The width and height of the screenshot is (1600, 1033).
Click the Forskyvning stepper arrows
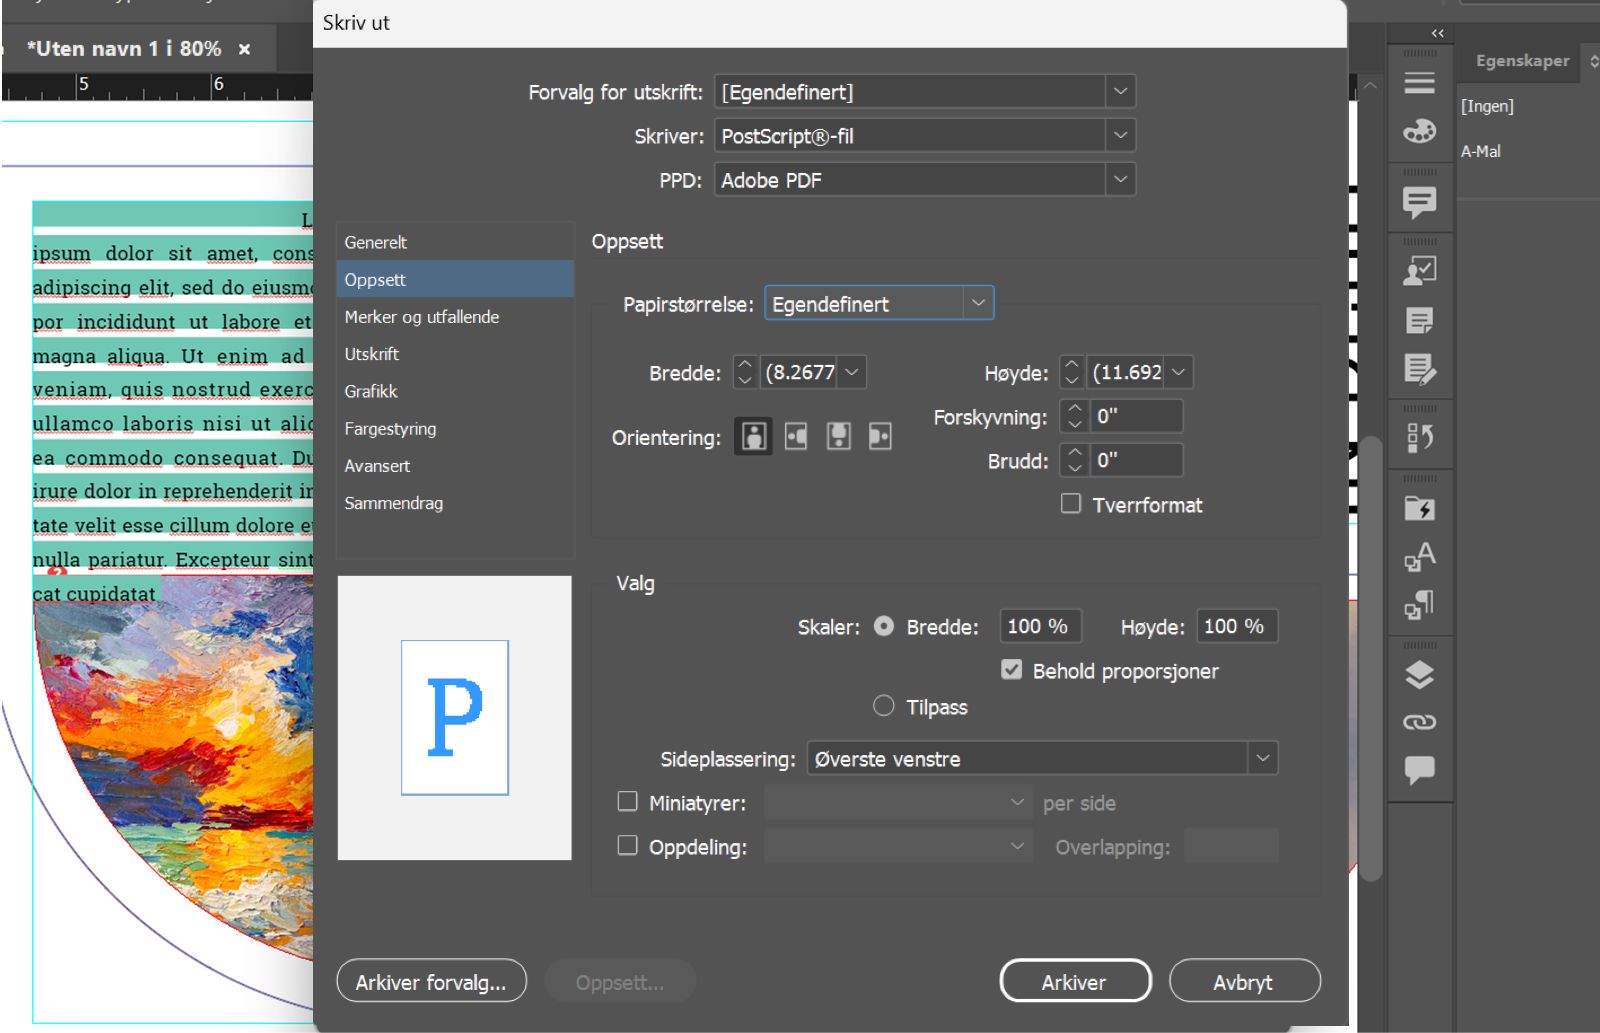point(1075,416)
